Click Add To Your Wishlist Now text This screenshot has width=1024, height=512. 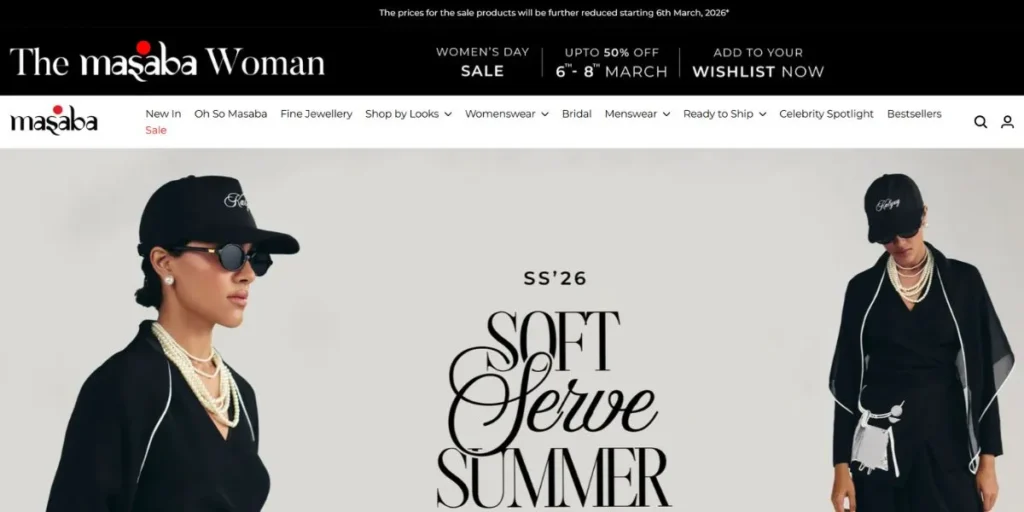(758, 62)
